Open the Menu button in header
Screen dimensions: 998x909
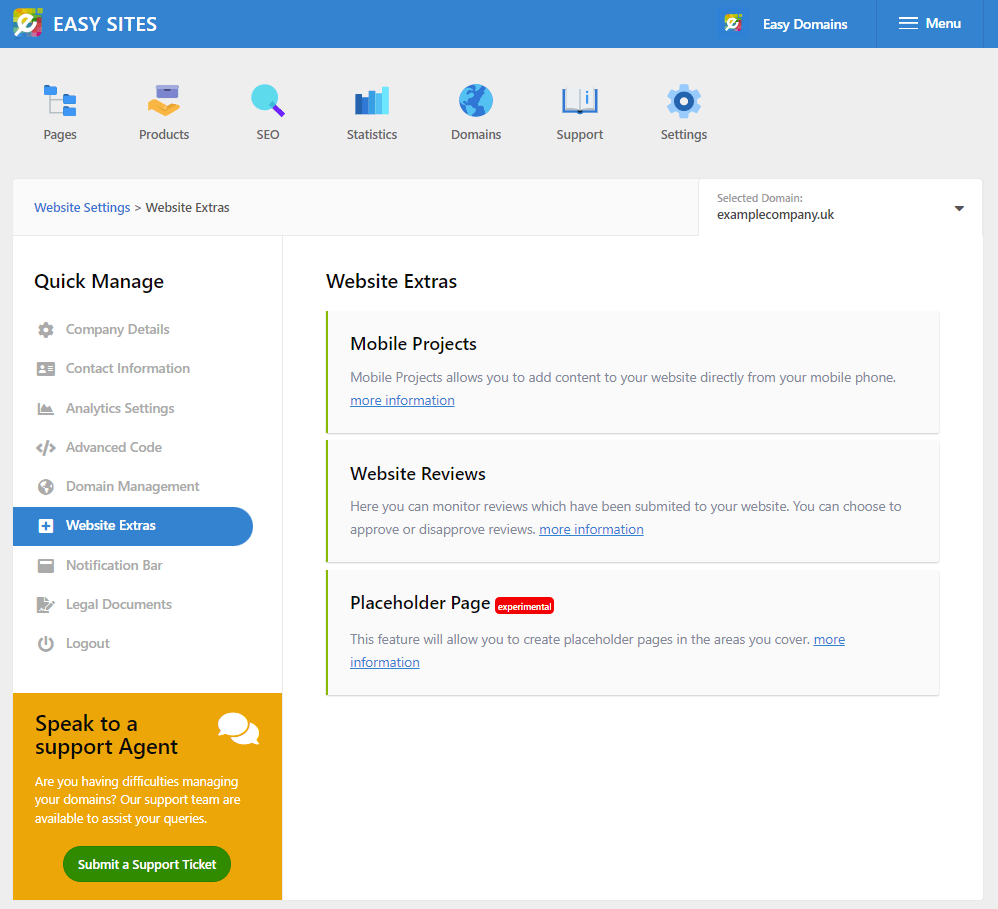(930, 24)
